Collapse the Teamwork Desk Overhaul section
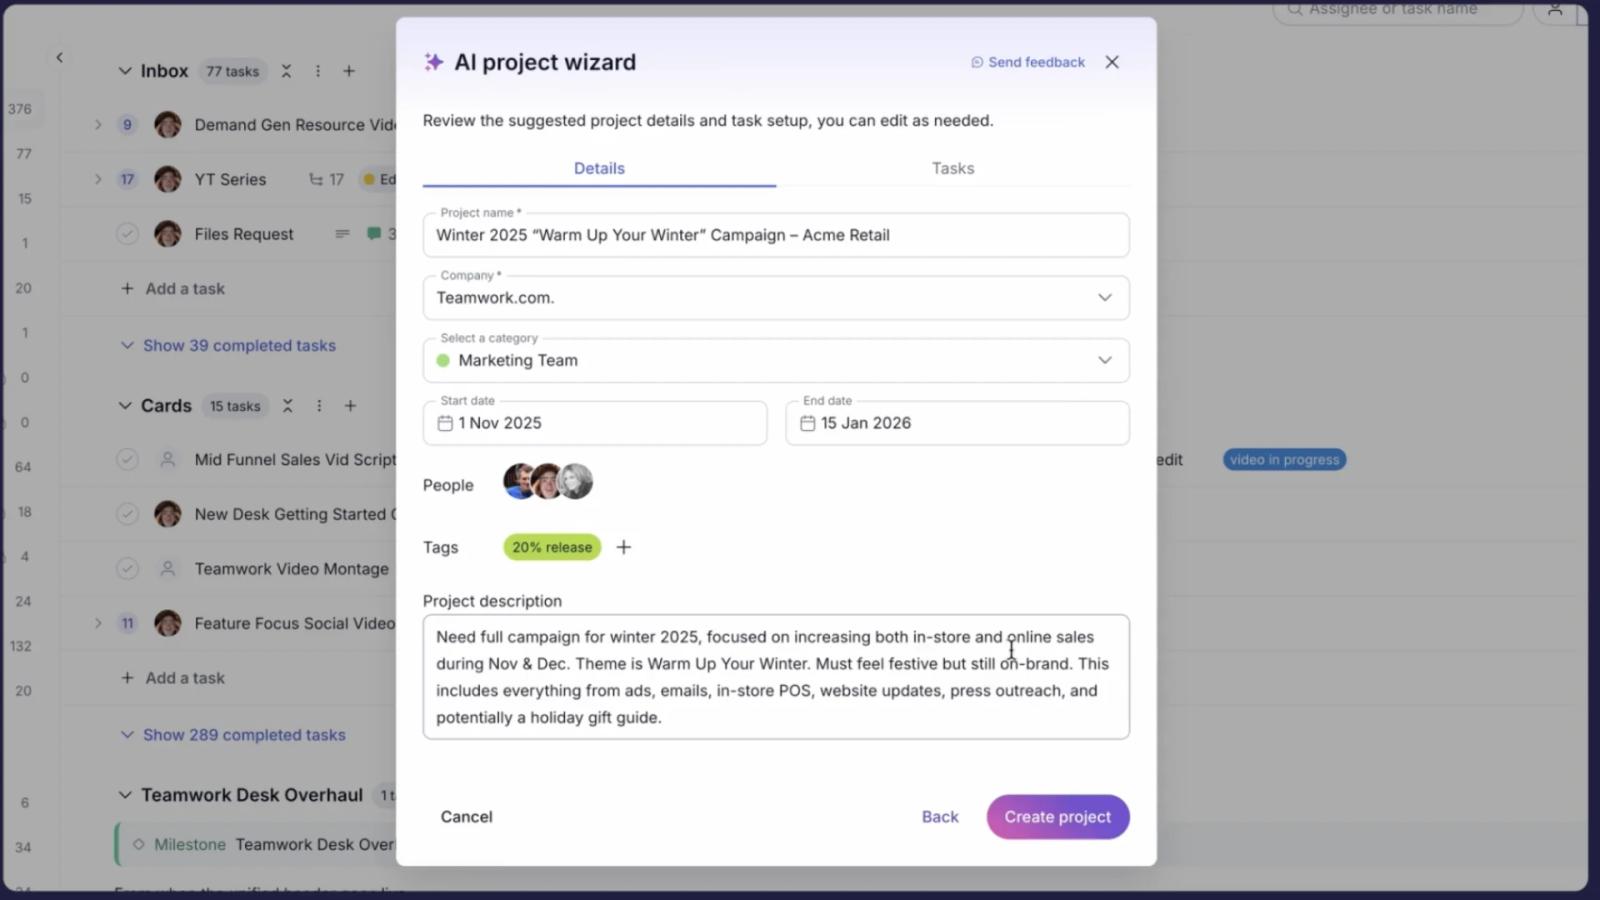1600x900 pixels. point(125,795)
